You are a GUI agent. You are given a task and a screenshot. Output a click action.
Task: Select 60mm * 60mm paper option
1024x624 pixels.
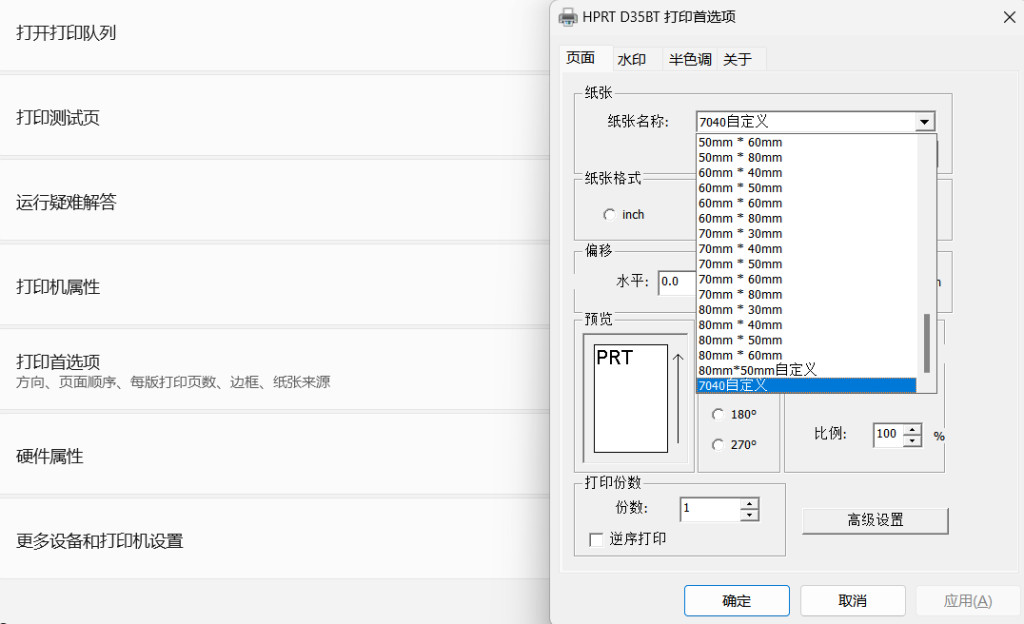807,203
